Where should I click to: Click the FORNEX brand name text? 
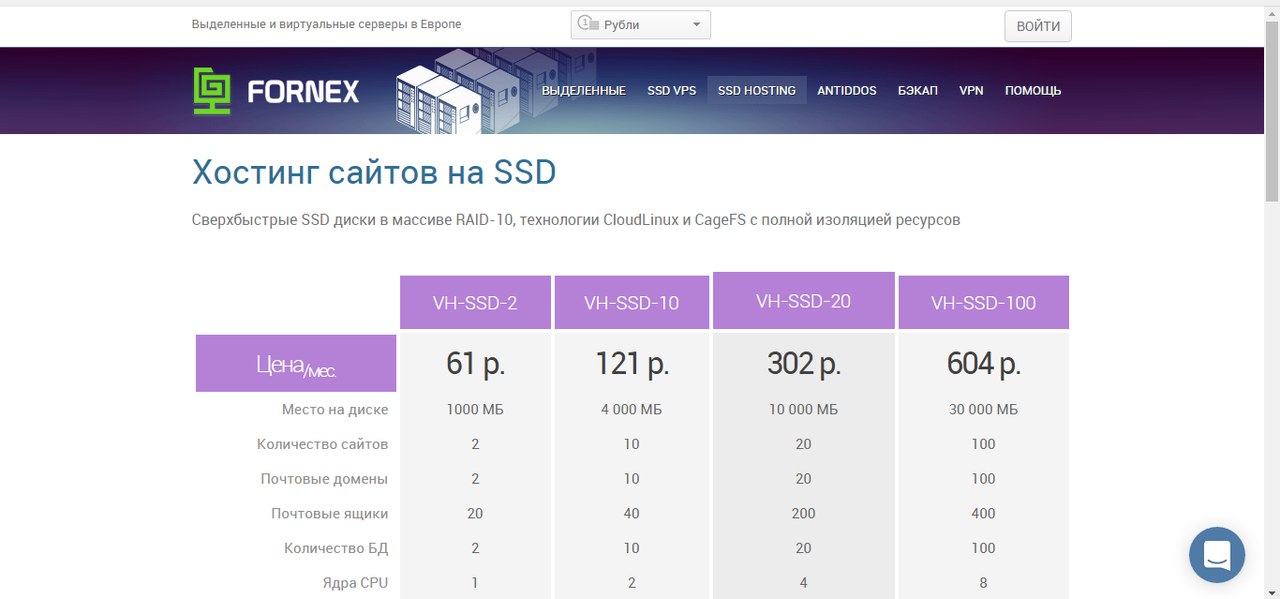(x=303, y=92)
